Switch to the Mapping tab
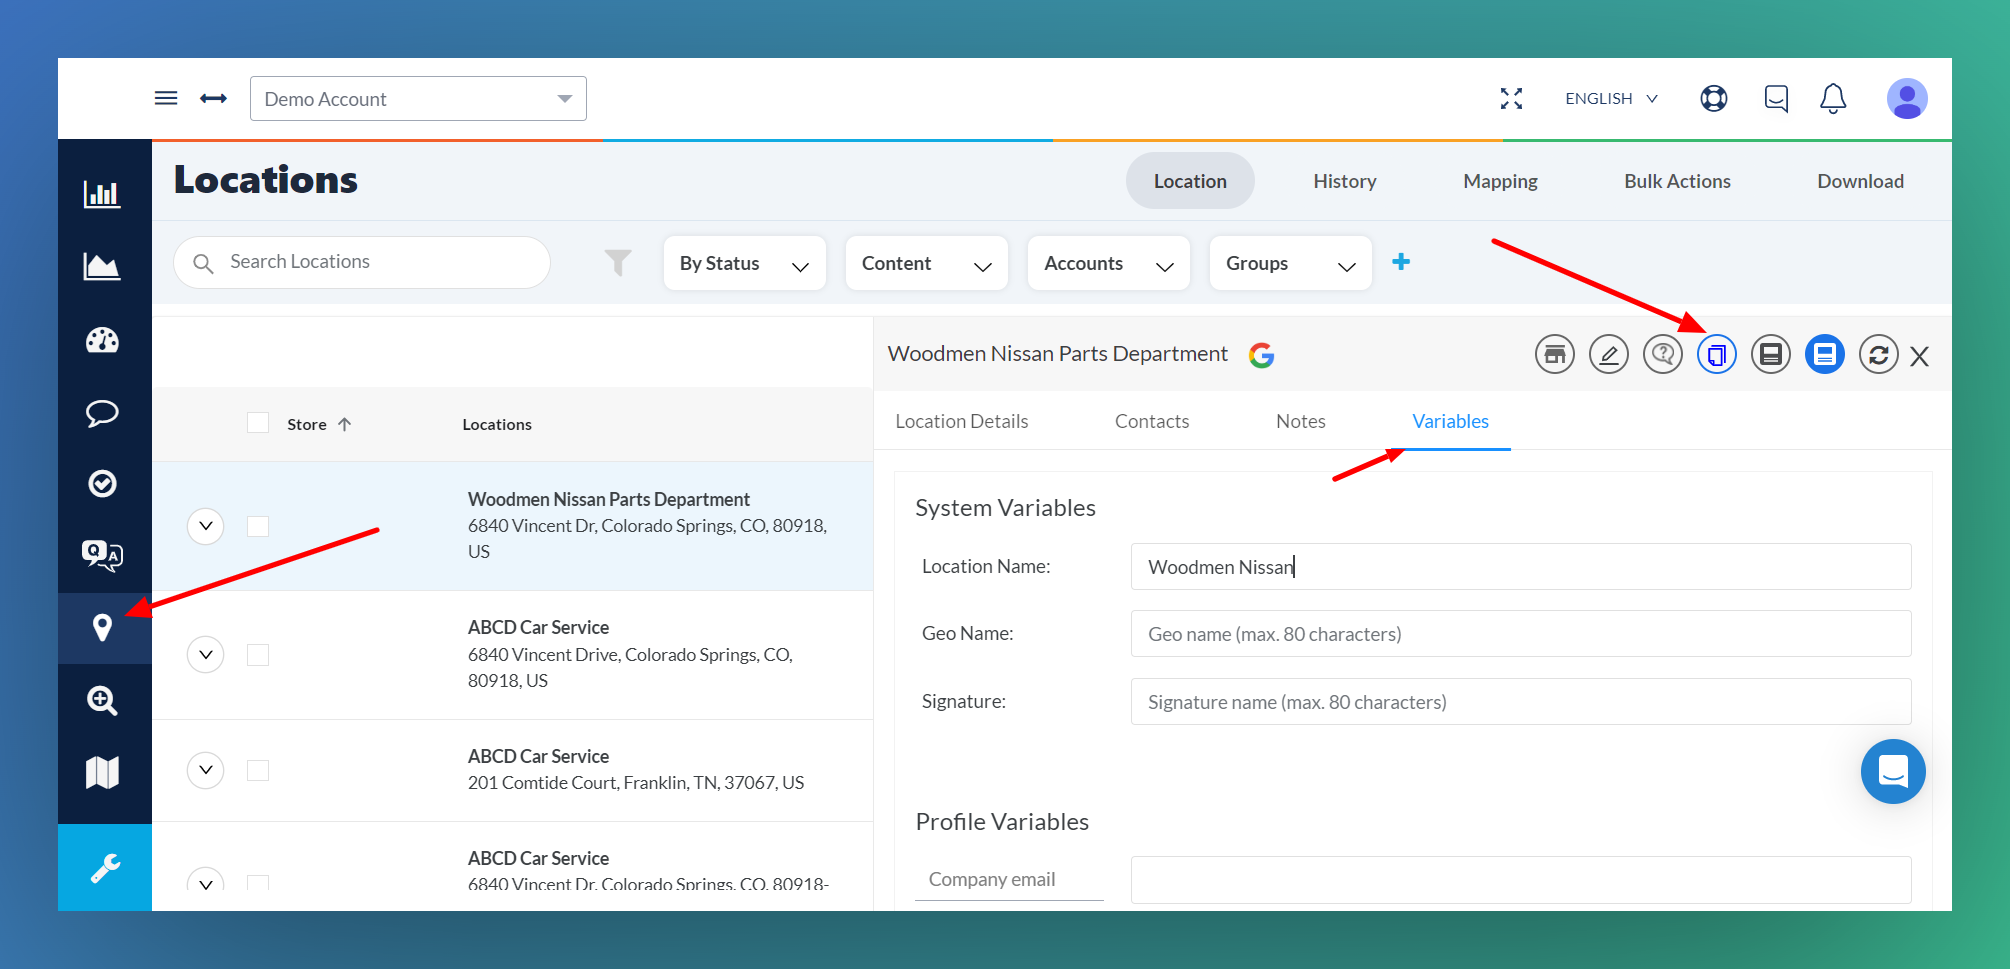 1500,181
